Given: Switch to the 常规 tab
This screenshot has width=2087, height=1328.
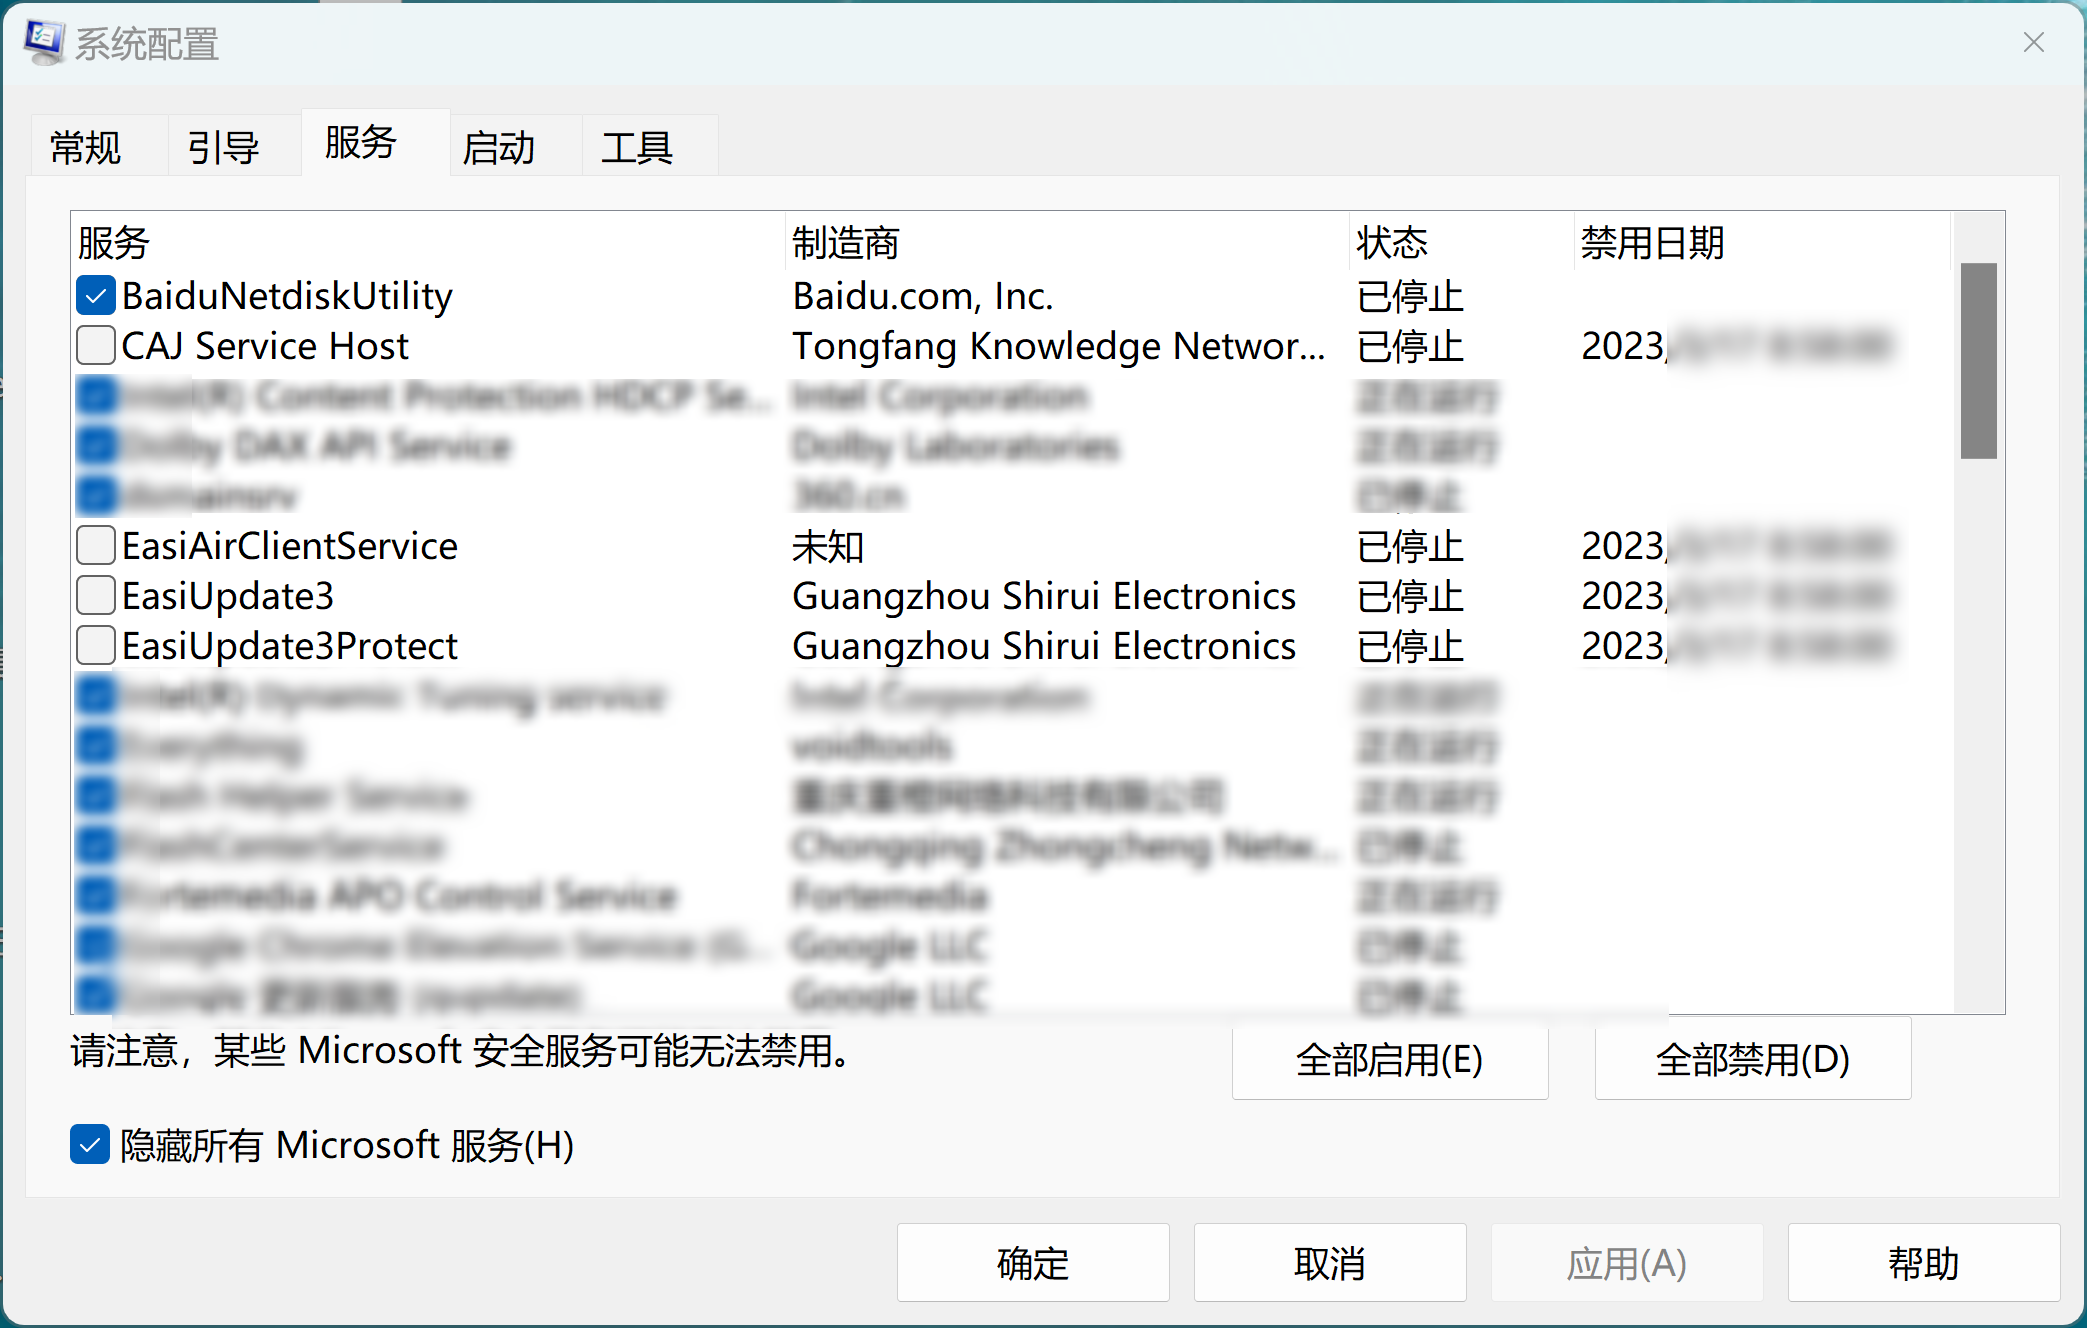Looking at the screenshot, I should click(86, 148).
